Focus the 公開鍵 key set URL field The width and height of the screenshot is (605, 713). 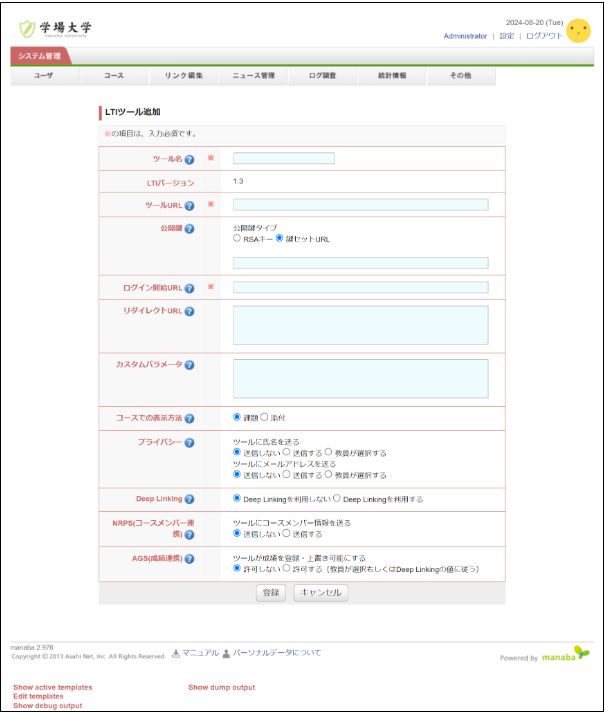(x=361, y=263)
